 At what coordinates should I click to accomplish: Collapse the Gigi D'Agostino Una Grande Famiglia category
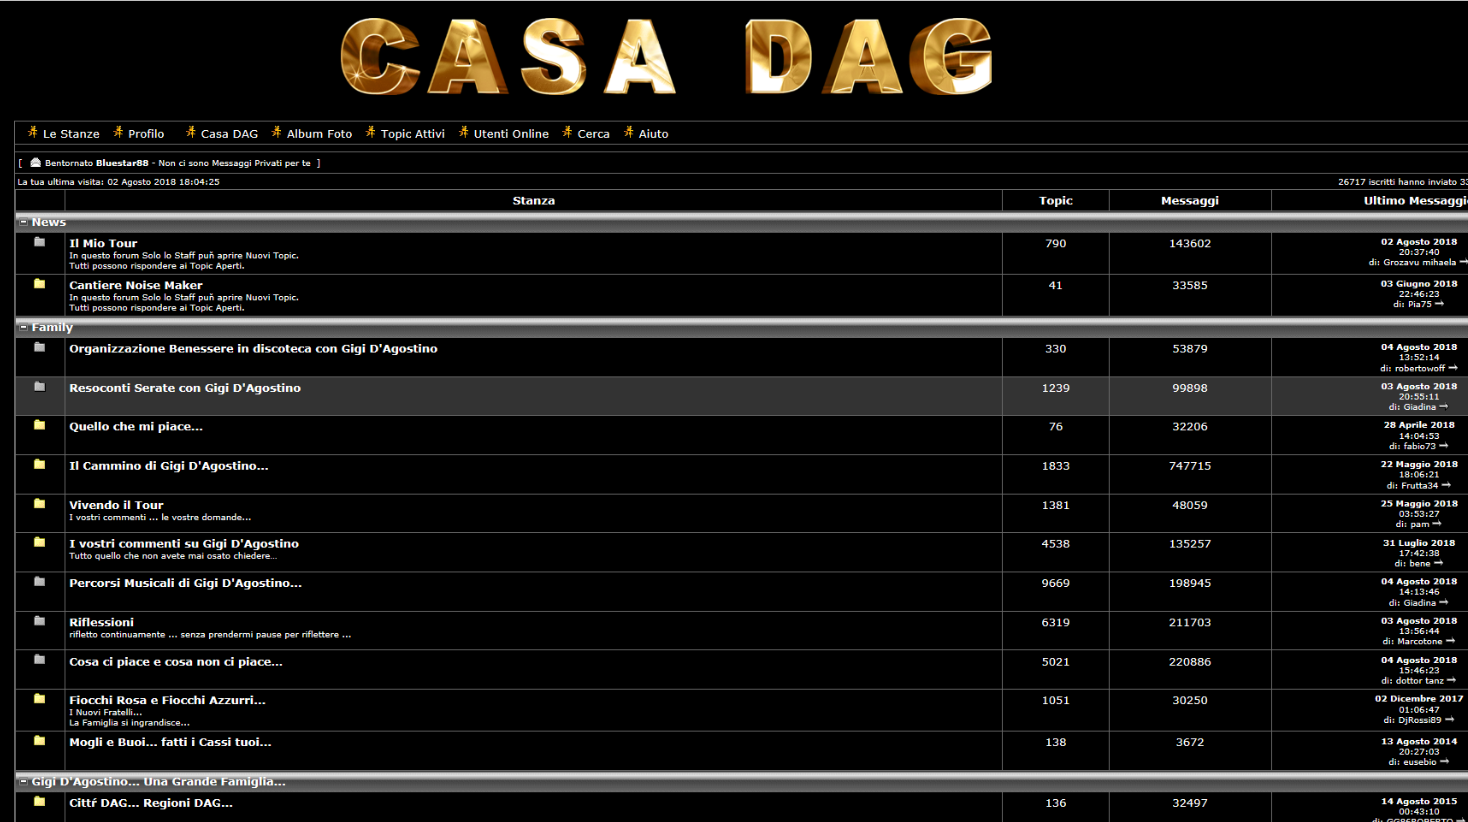click(x=23, y=781)
